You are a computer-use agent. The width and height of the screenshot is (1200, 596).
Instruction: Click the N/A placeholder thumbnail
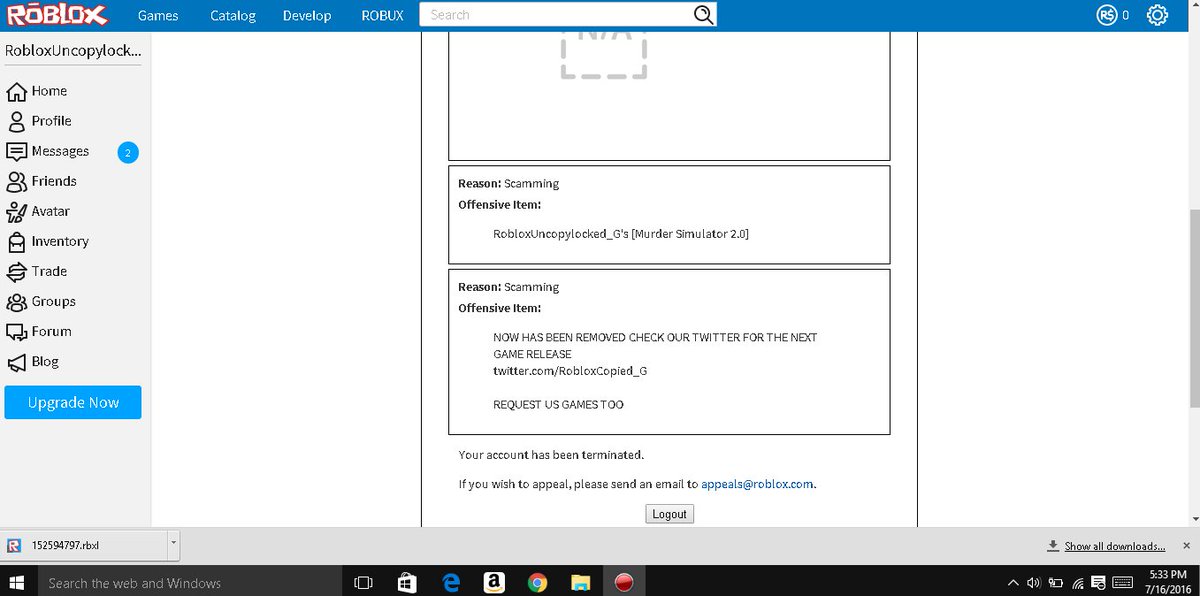[x=604, y=54]
